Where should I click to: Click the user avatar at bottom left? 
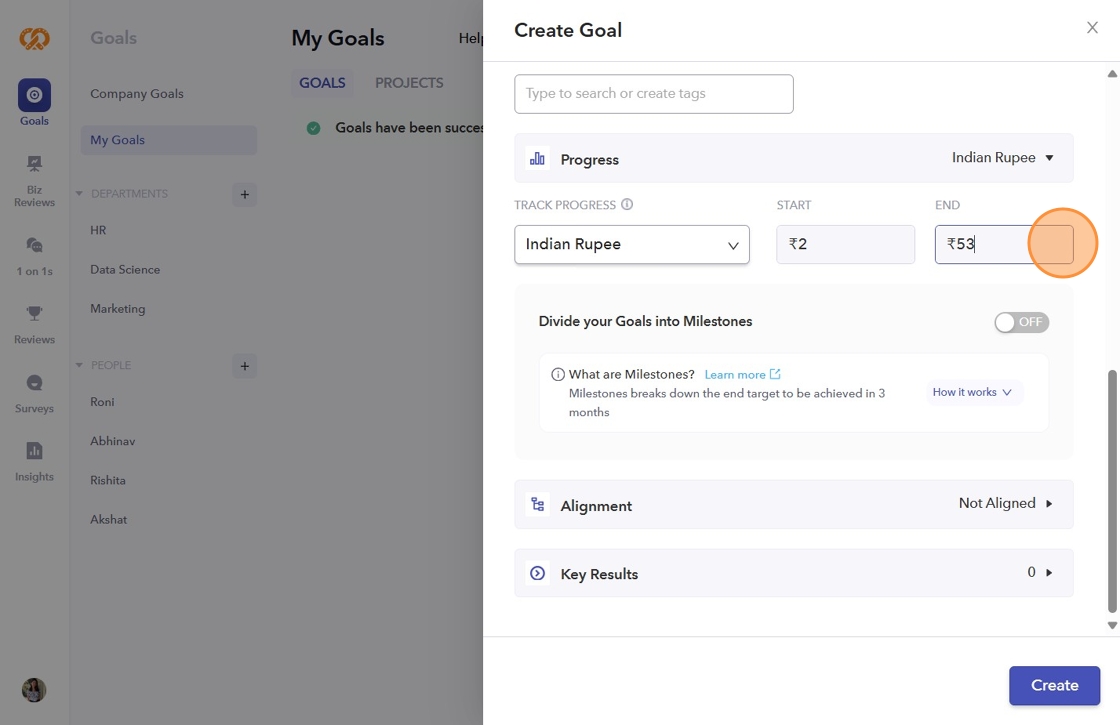pyautogui.click(x=34, y=690)
